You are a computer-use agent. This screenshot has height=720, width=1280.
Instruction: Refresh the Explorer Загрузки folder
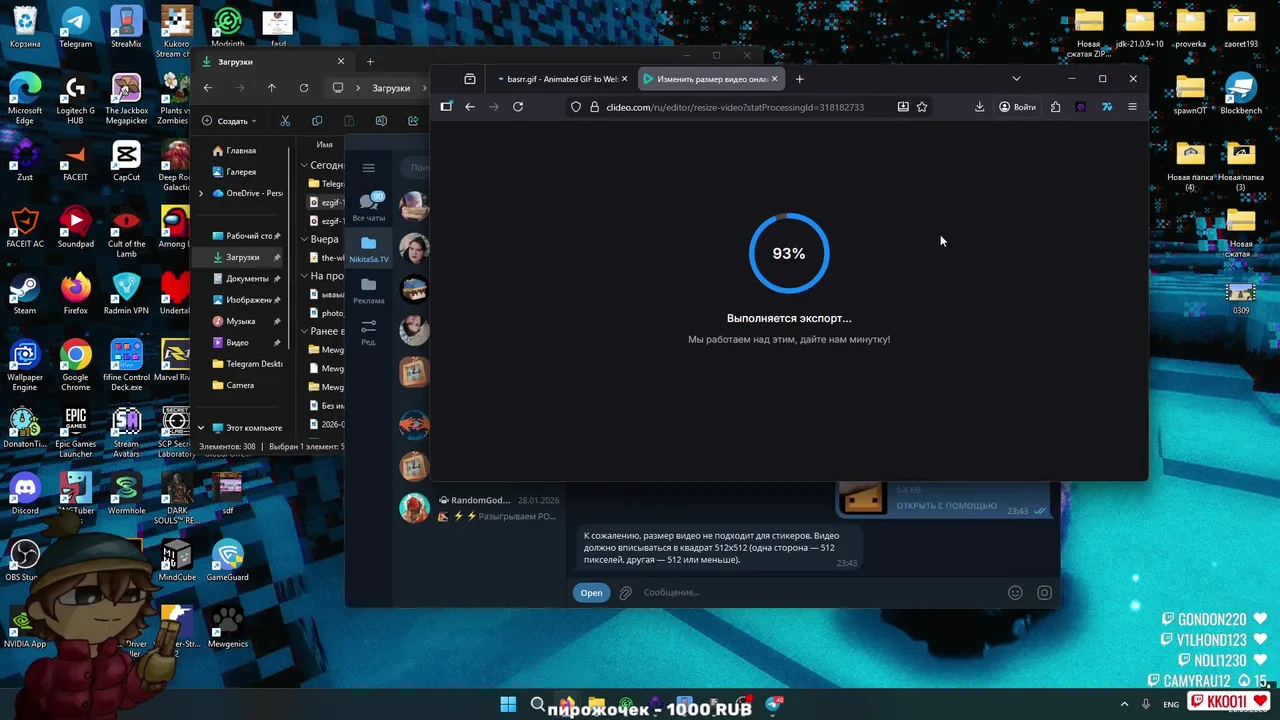tap(304, 88)
